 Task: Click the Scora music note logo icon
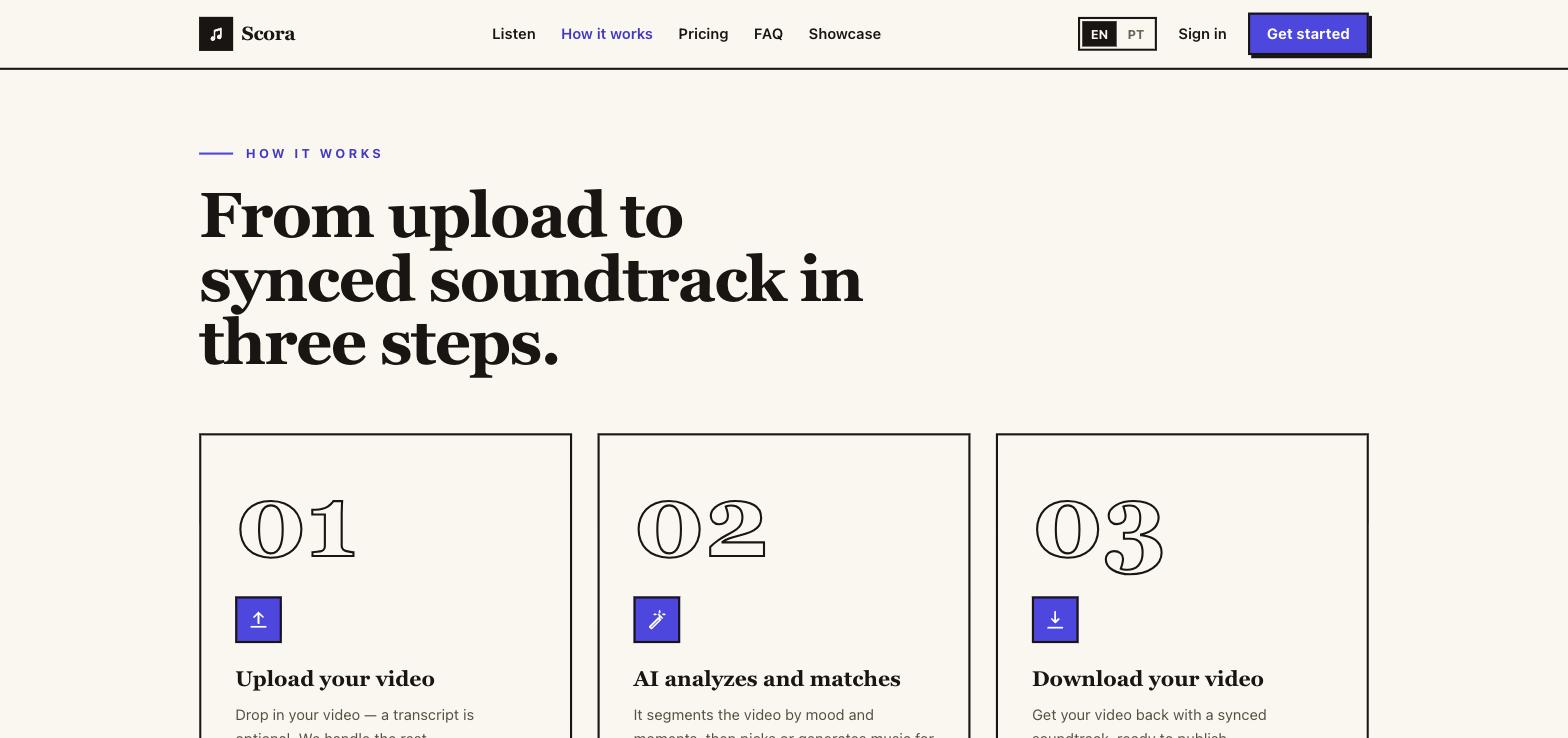(x=216, y=34)
